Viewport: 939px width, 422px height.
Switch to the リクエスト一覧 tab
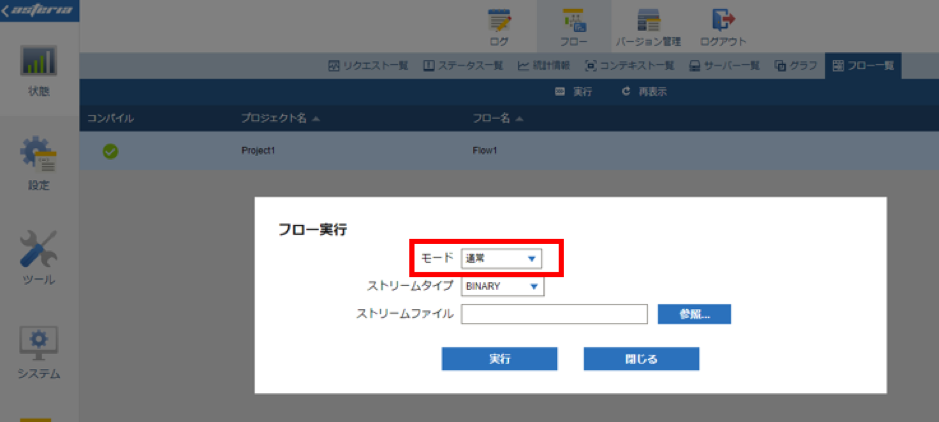click(x=368, y=66)
